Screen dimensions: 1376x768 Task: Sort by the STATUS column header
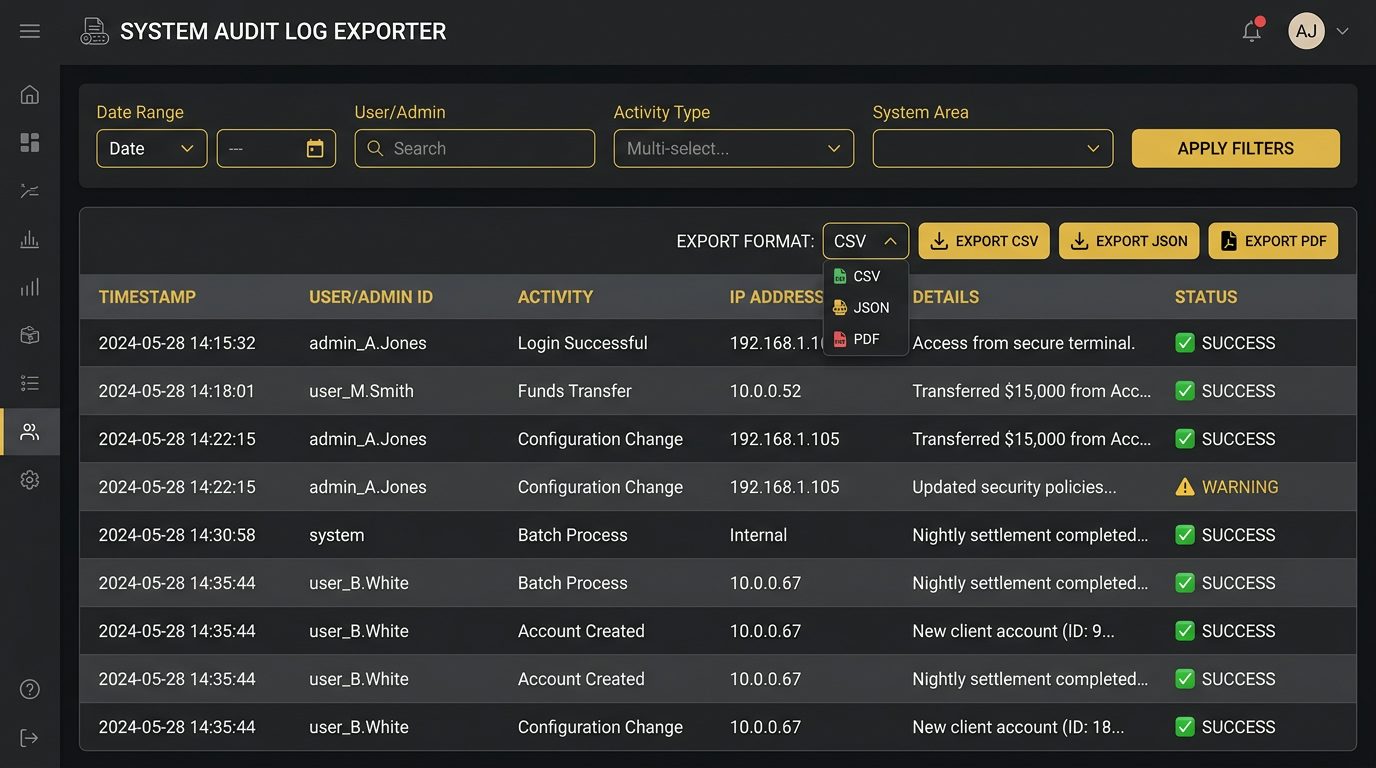1206,297
